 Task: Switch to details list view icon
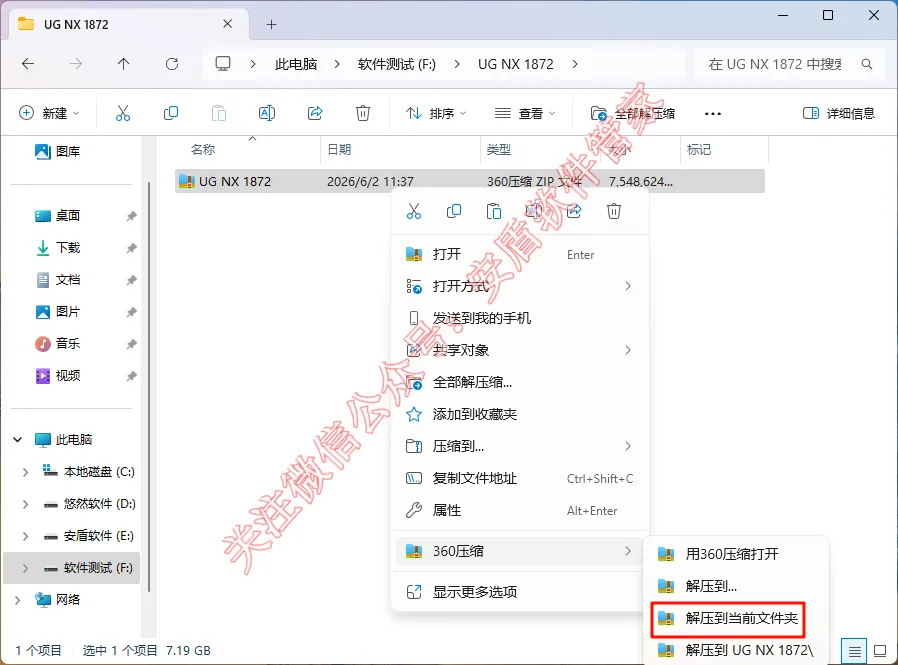(x=854, y=651)
